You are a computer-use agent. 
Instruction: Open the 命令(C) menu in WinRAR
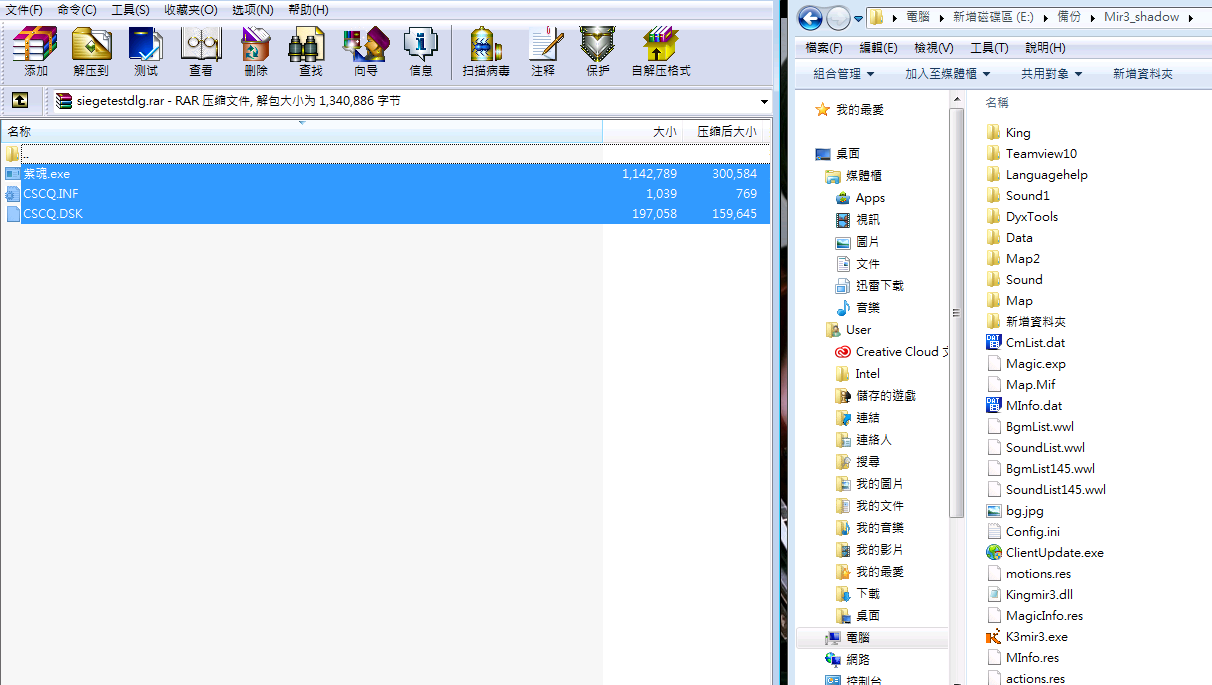point(77,9)
